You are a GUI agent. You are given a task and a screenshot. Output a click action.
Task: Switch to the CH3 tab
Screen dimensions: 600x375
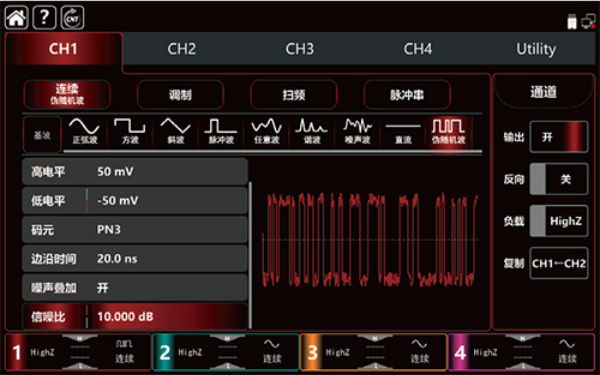tap(300, 49)
